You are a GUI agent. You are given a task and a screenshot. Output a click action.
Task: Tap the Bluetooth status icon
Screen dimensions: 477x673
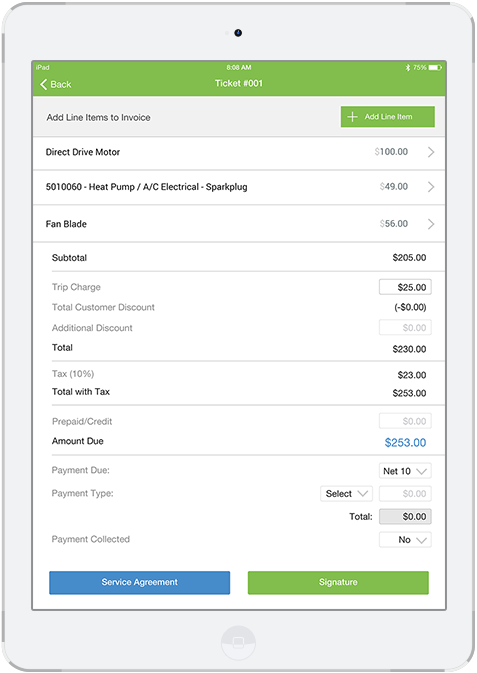click(408, 67)
